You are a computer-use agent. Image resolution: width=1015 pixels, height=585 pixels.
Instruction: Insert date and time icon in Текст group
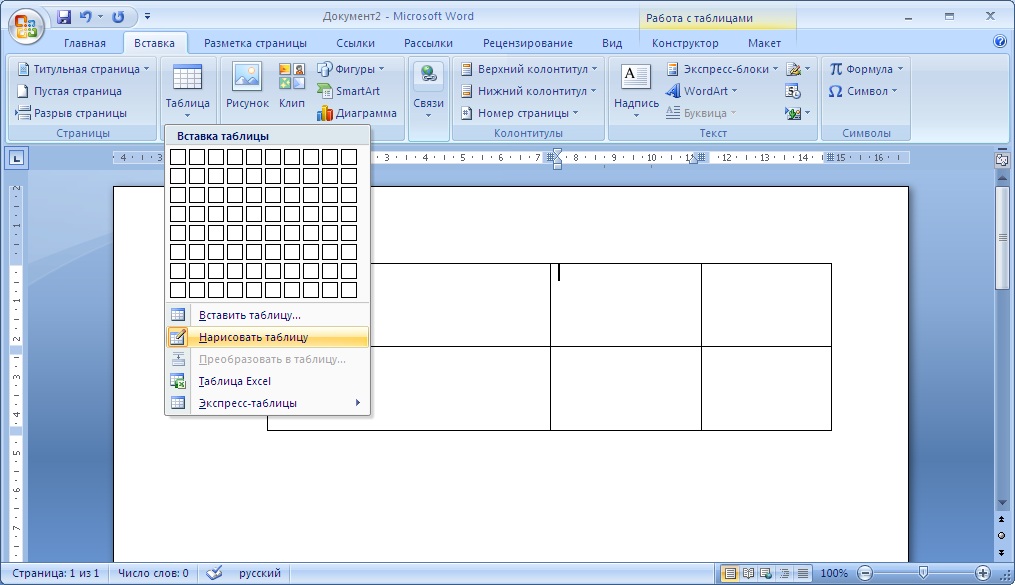click(x=794, y=91)
